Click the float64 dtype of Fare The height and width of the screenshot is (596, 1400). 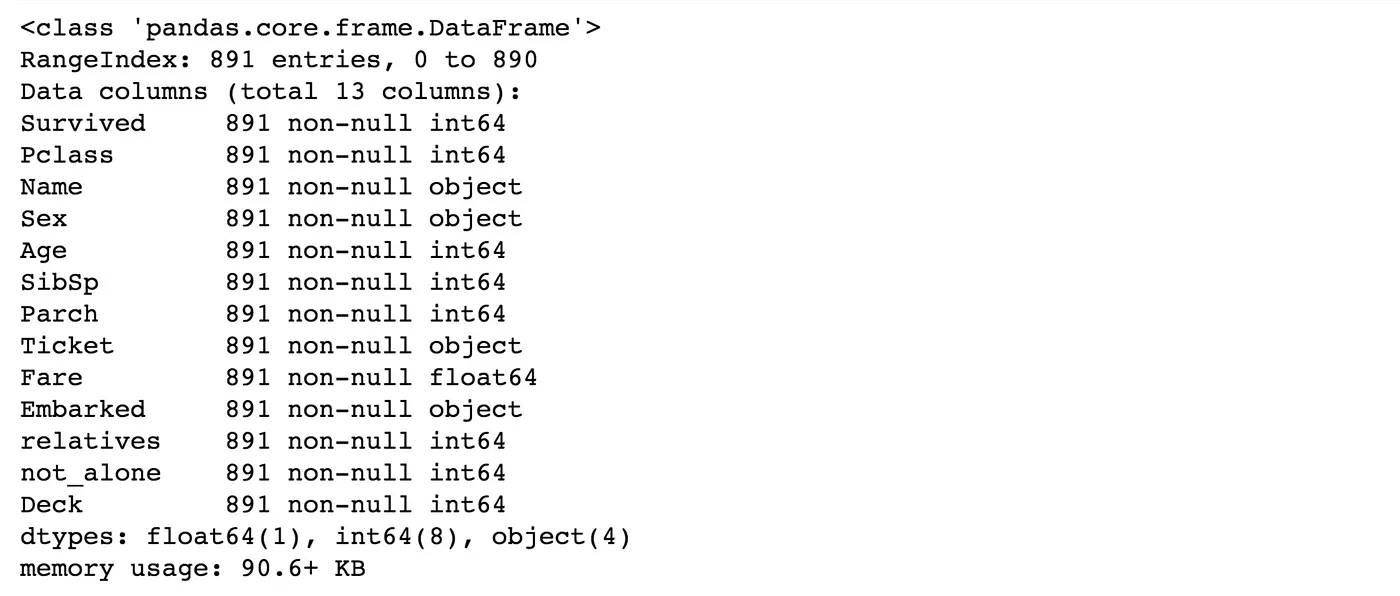(483, 378)
